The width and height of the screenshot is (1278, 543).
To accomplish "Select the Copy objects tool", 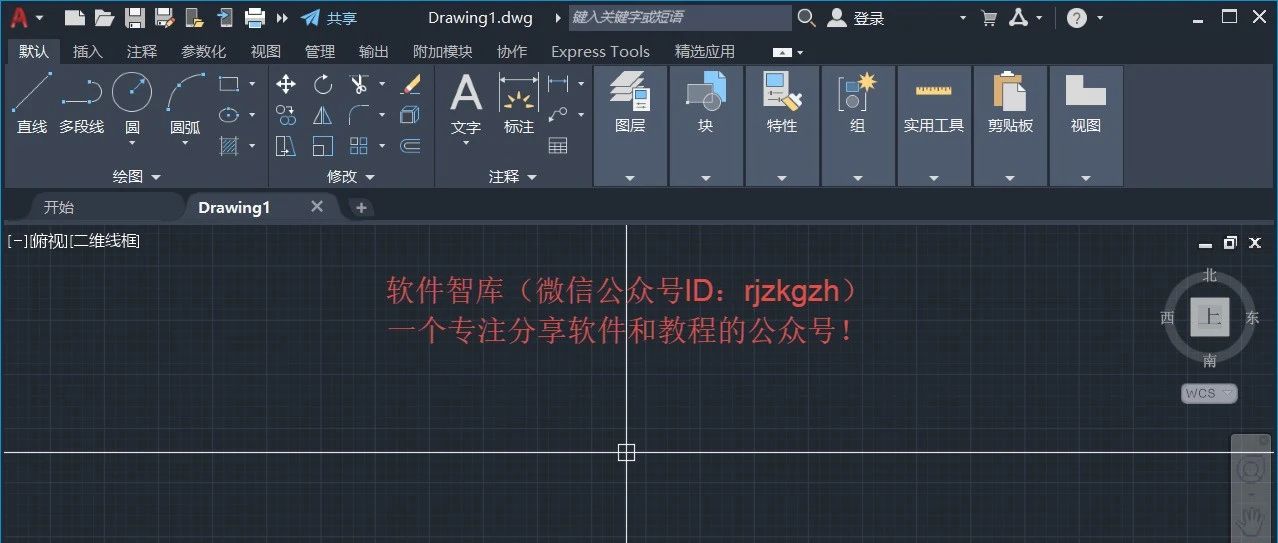I will pyautogui.click(x=286, y=115).
